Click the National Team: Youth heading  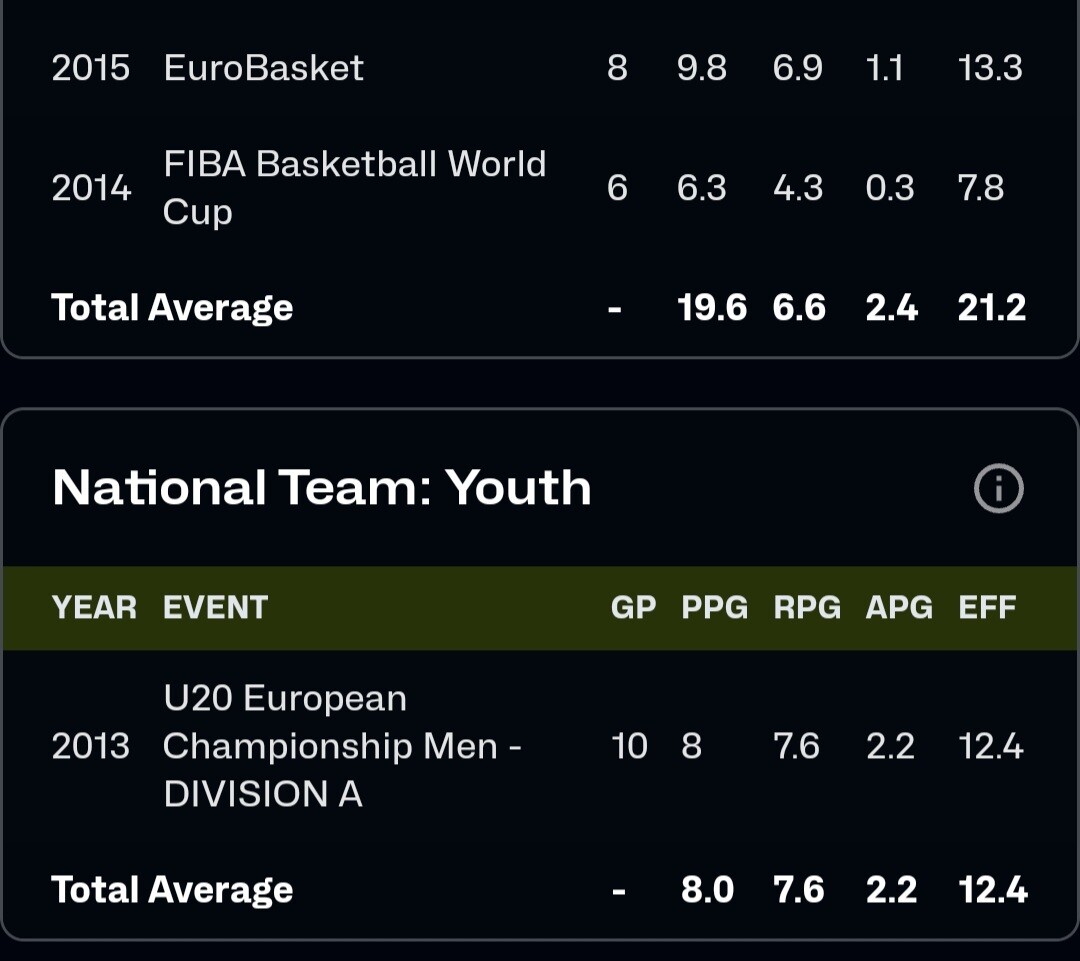321,488
